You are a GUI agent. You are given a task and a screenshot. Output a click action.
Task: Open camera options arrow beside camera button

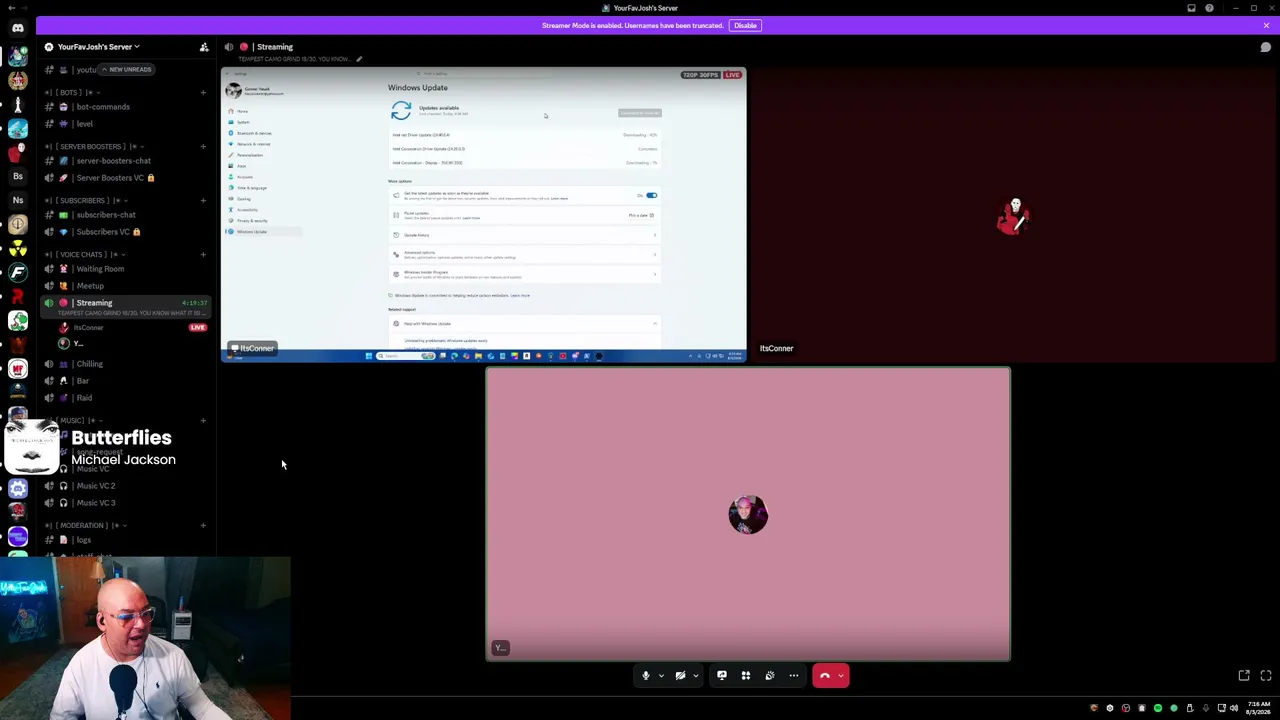[696, 676]
